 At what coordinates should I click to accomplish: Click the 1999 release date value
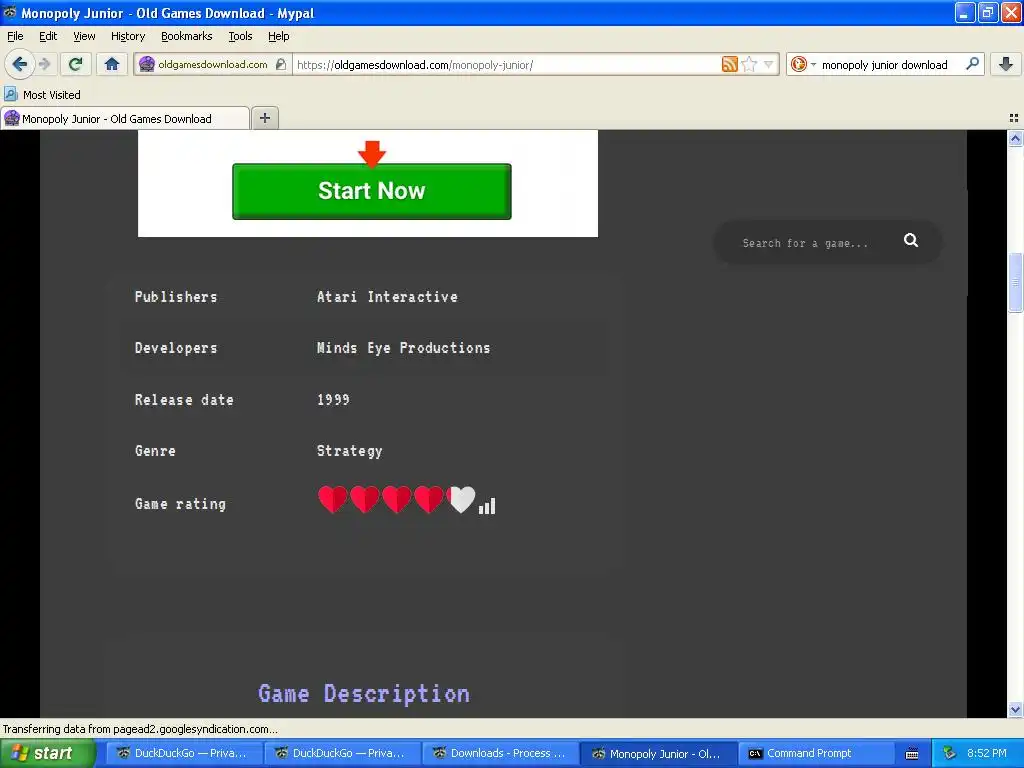coord(333,400)
